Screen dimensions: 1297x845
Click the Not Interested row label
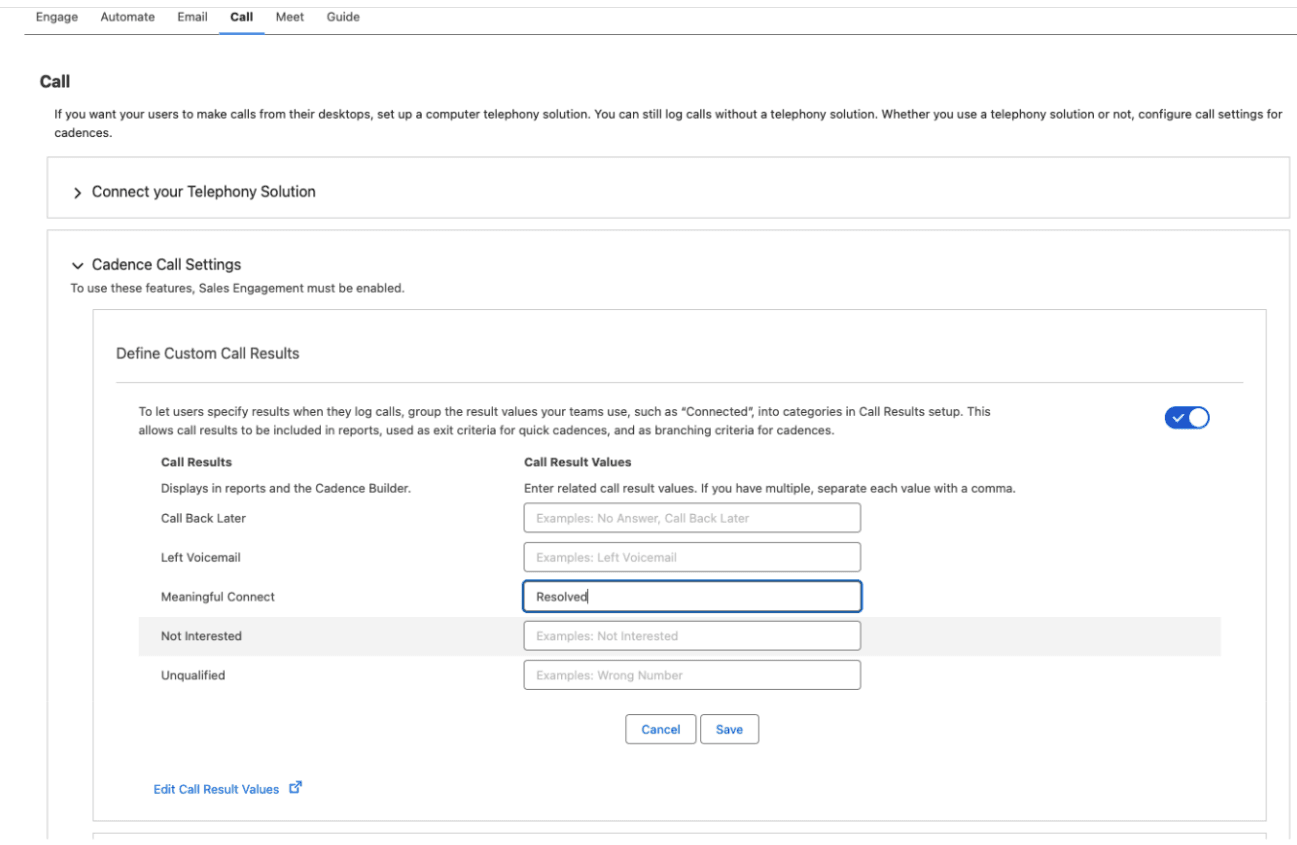click(x=201, y=636)
